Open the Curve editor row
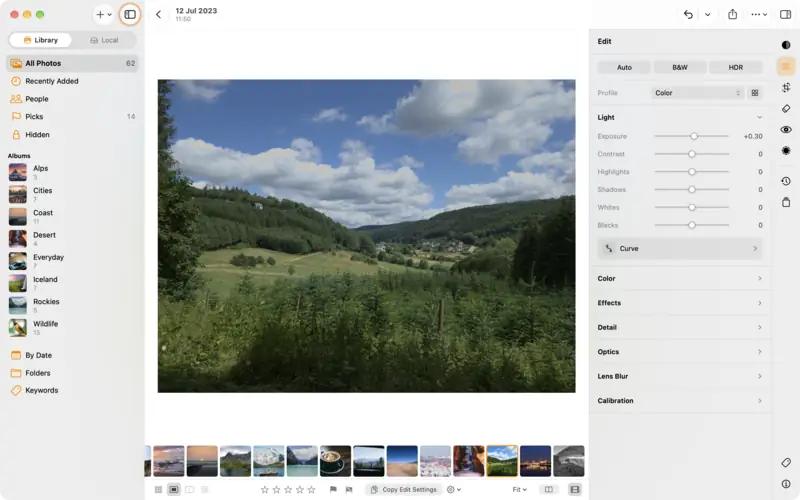Screen dimensions: 800x500 (680, 248)
